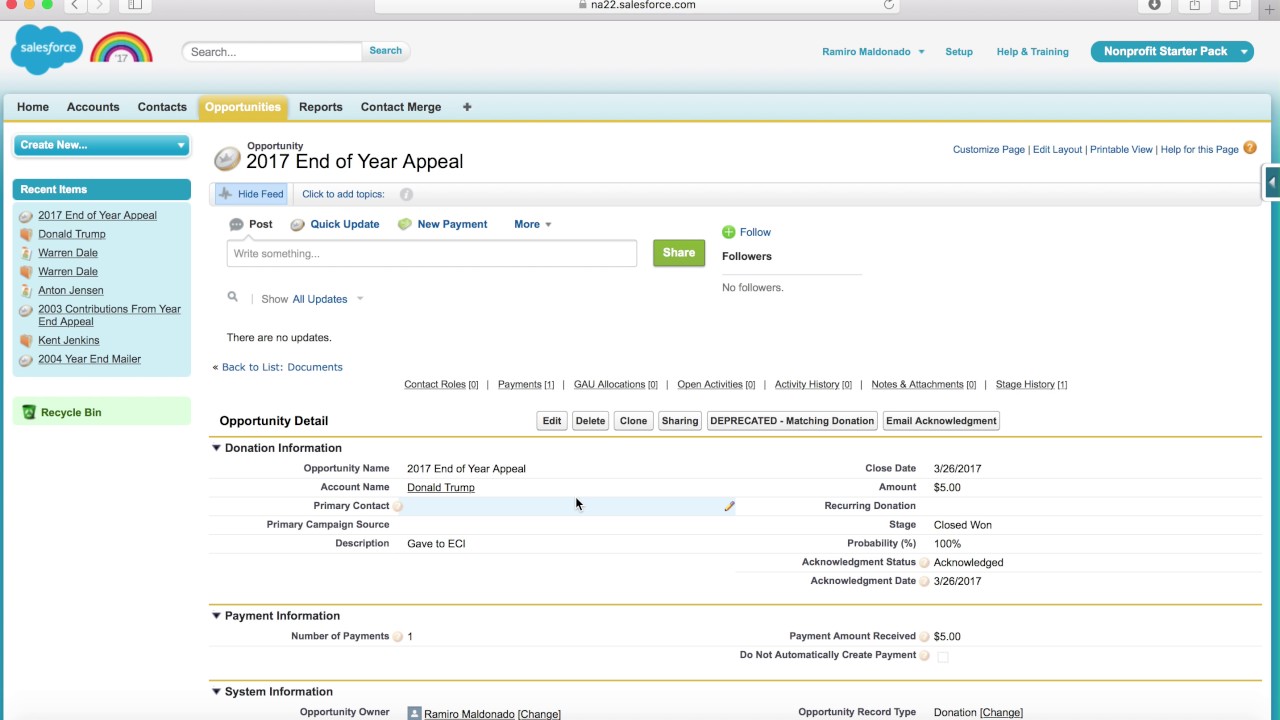Open the Opportunities tab
This screenshot has height=720, width=1280.
[x=243, y=107]
